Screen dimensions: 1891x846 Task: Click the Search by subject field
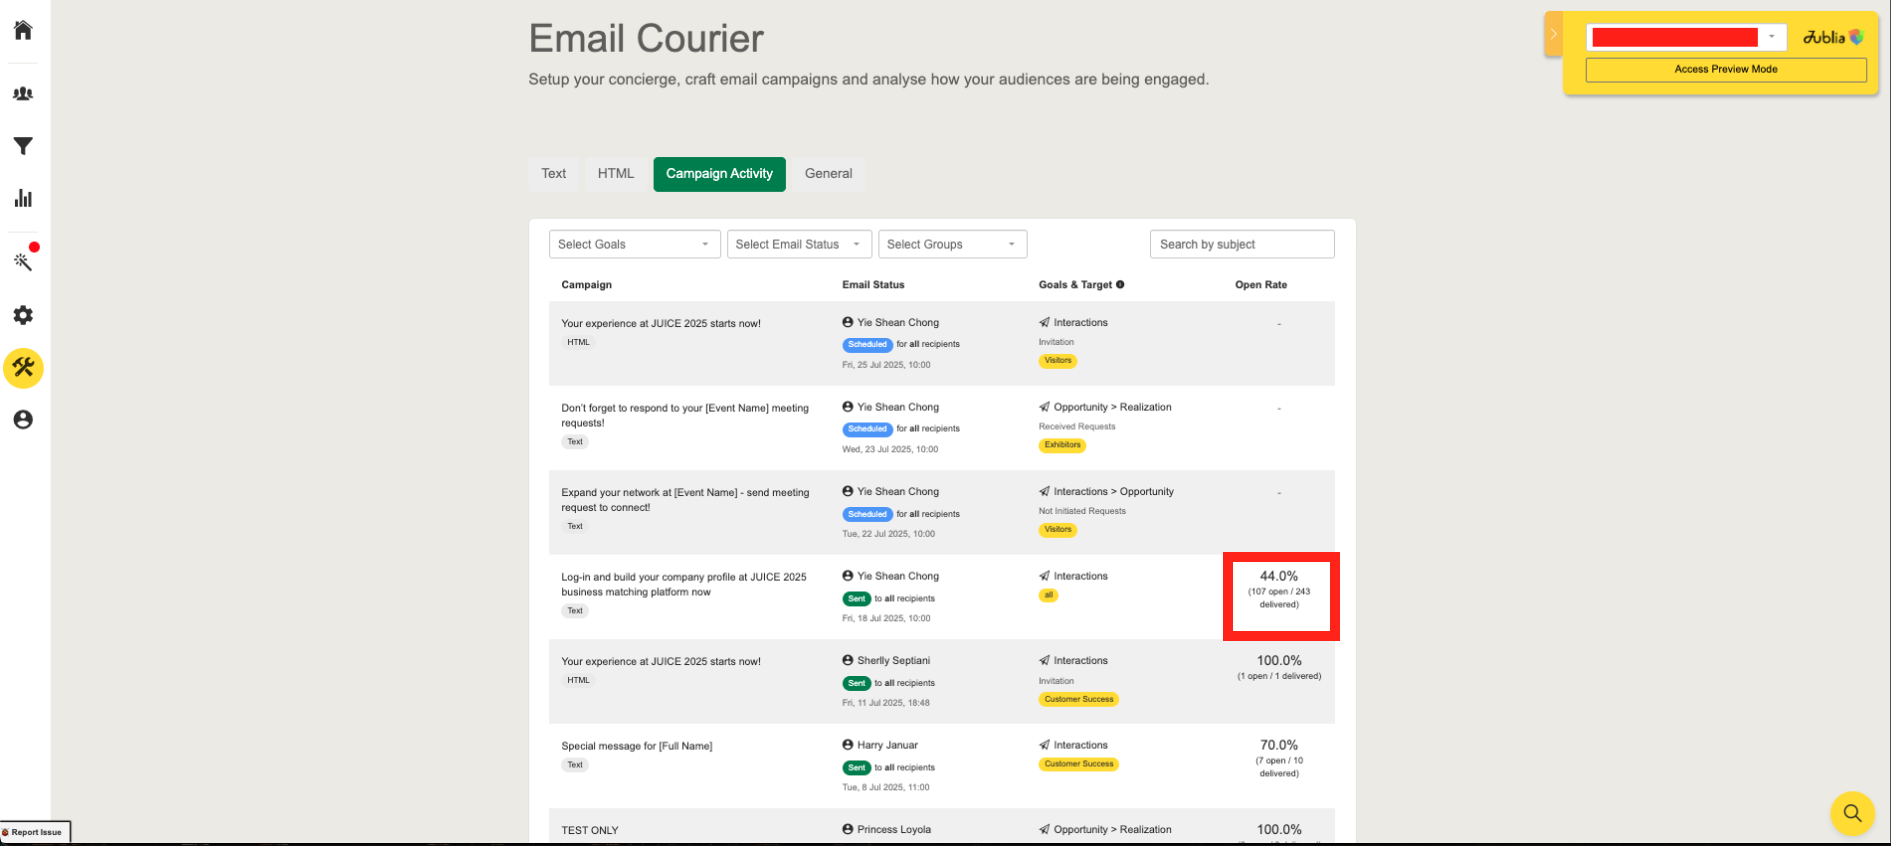click(x=1242, y=244)
